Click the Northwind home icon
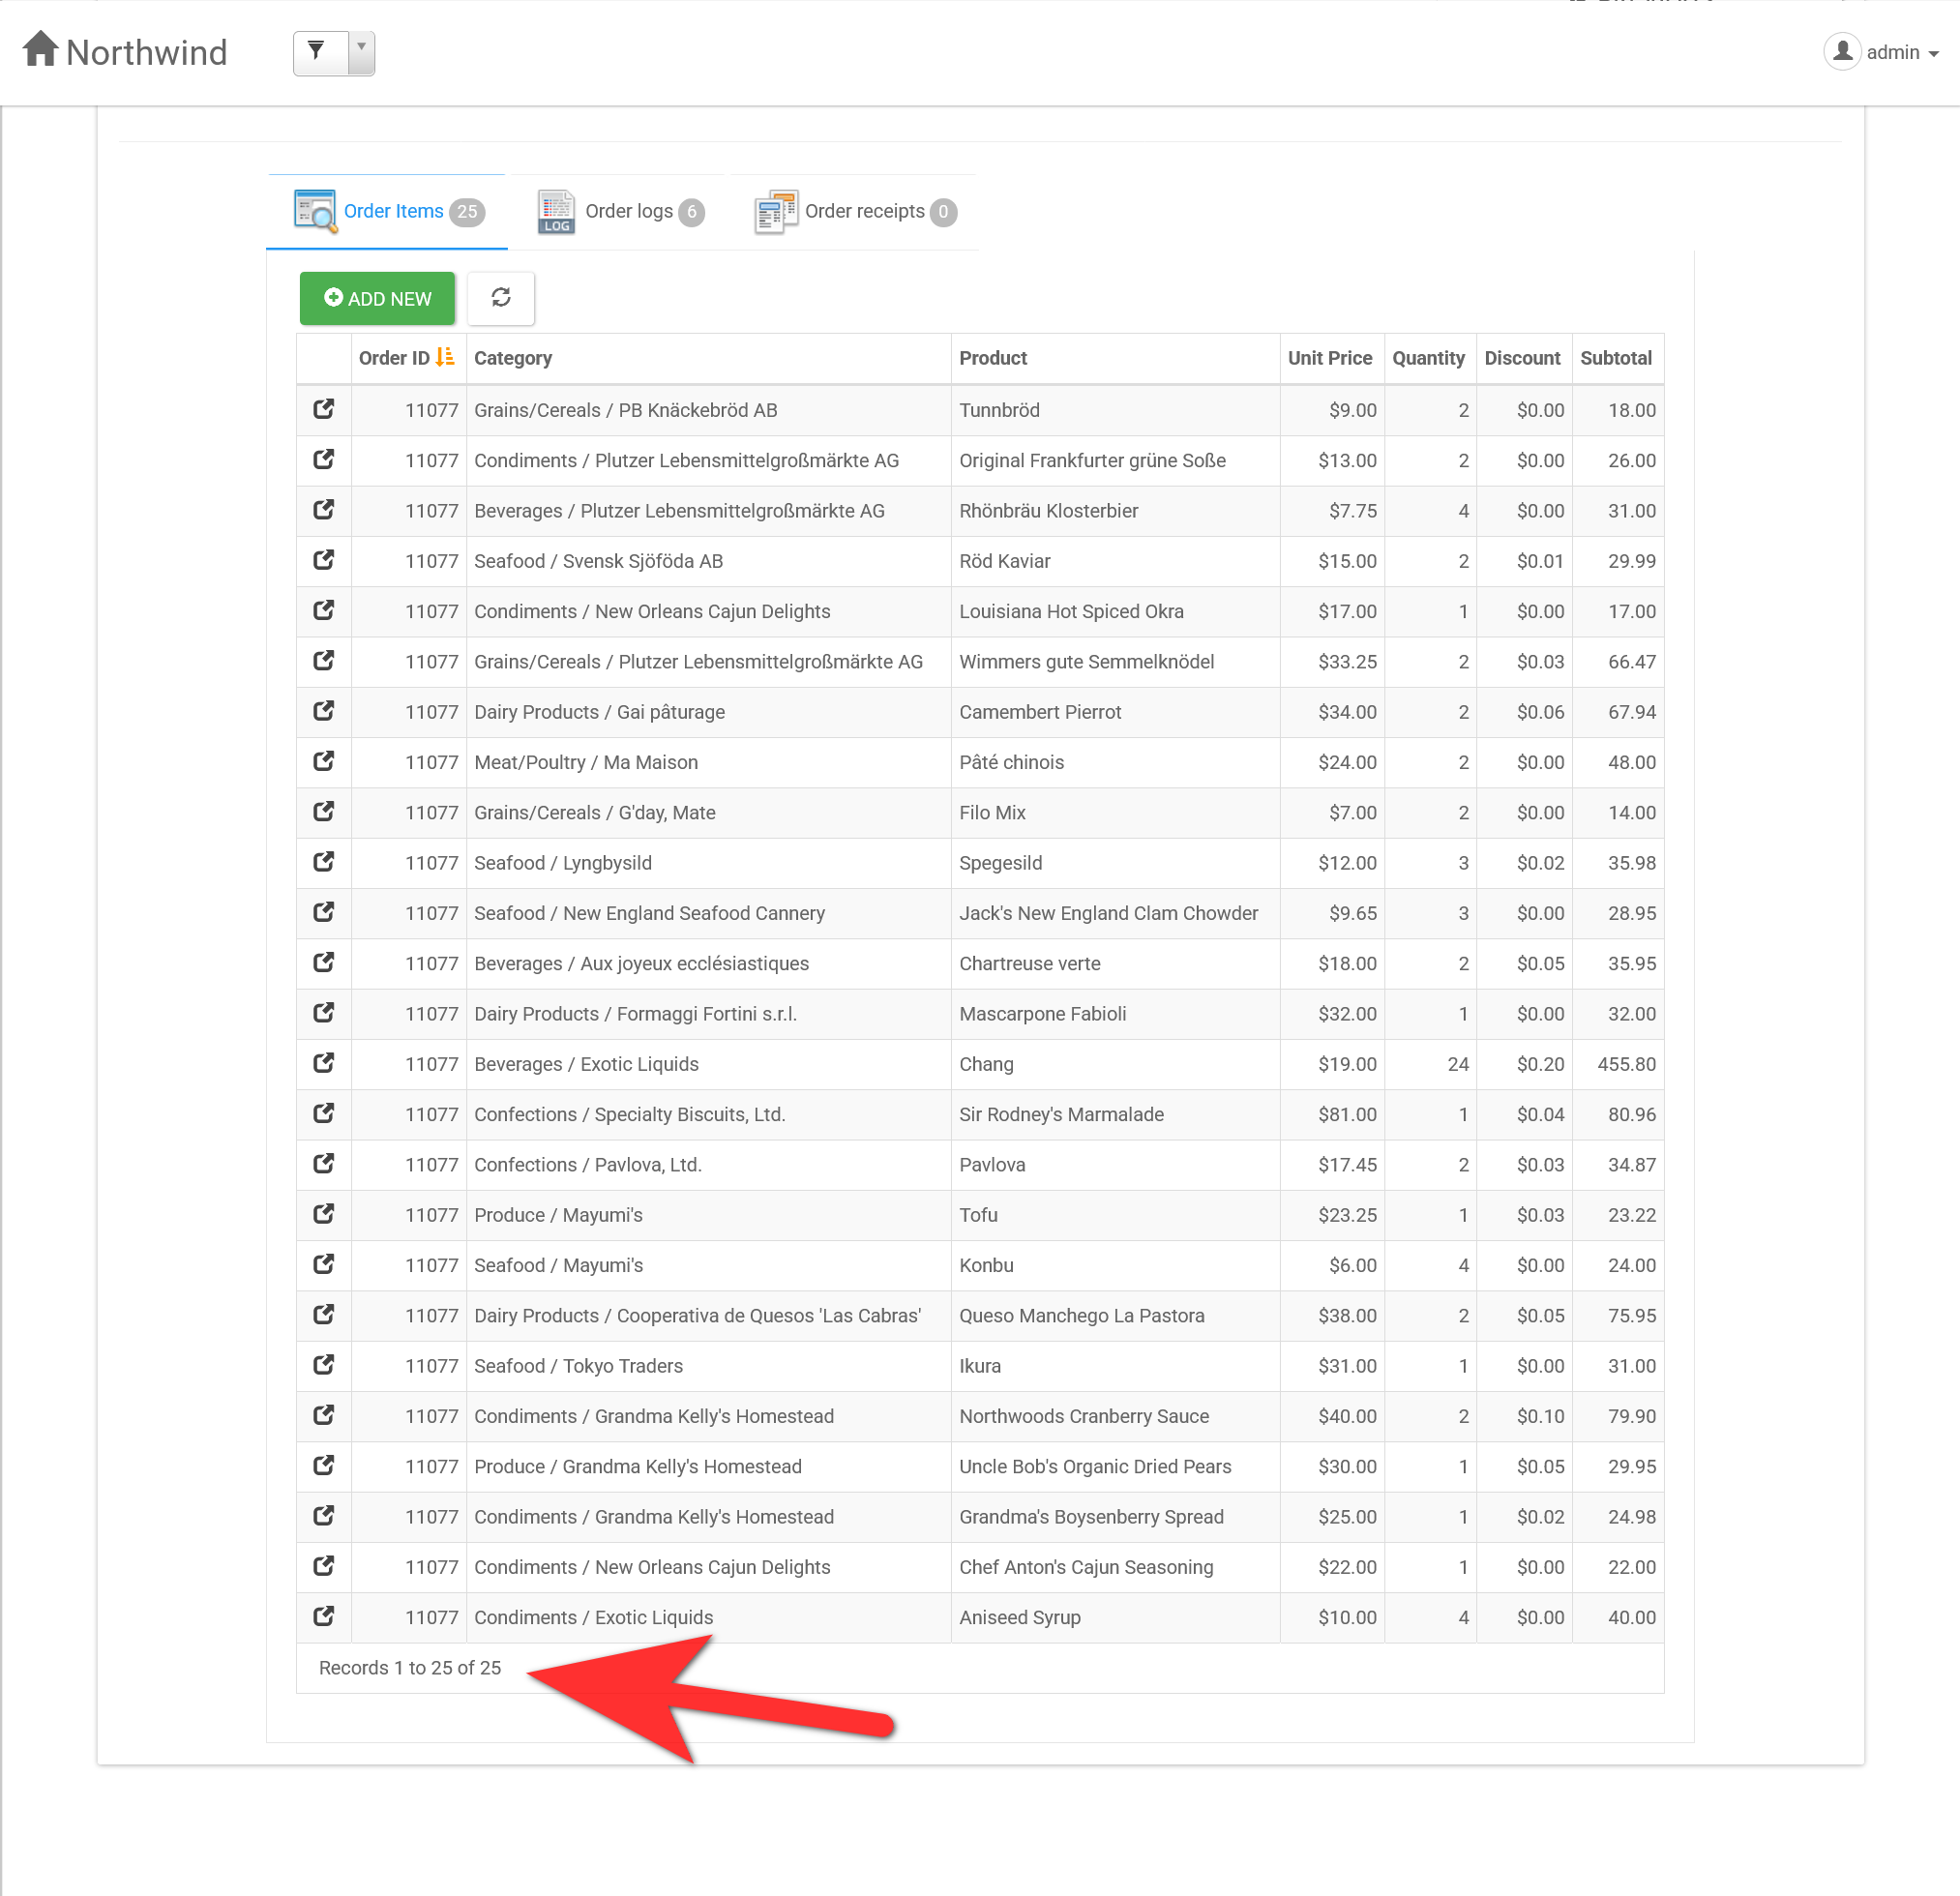This screenshot has width=1960, height=1896. coord(40,50)
